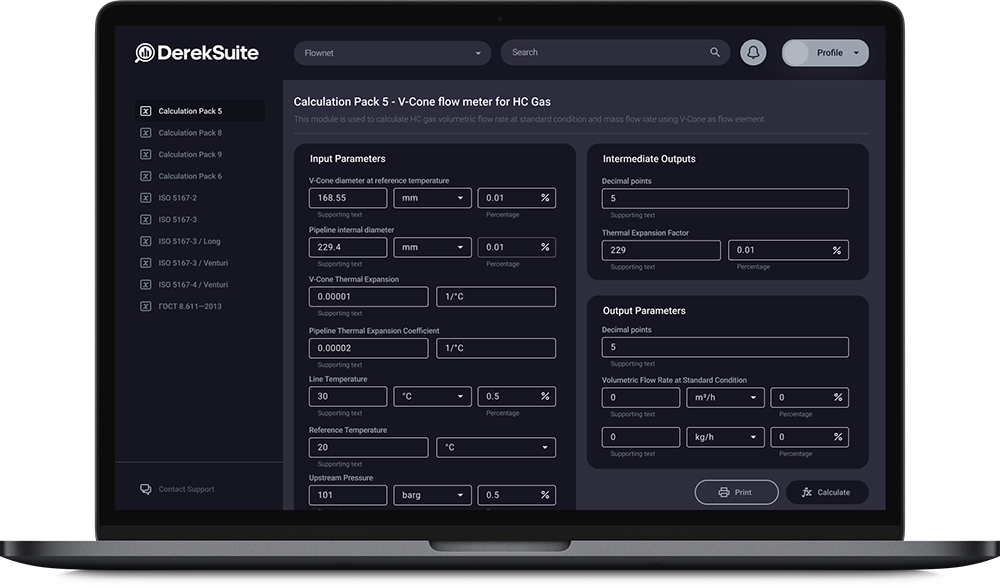Click the icon beside Calculation Pack 8
The height and width of the screenshot is (588, 1000).
pos(146,133)
